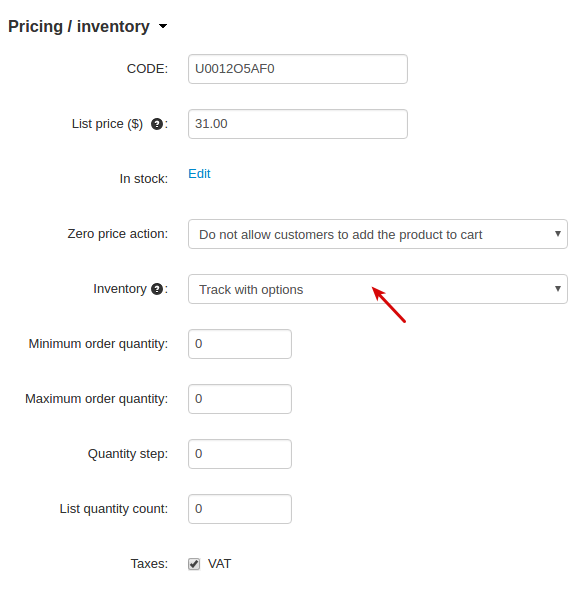Uncheck the VAT tax checkbox
588x598 pixels.
point(194,564)
